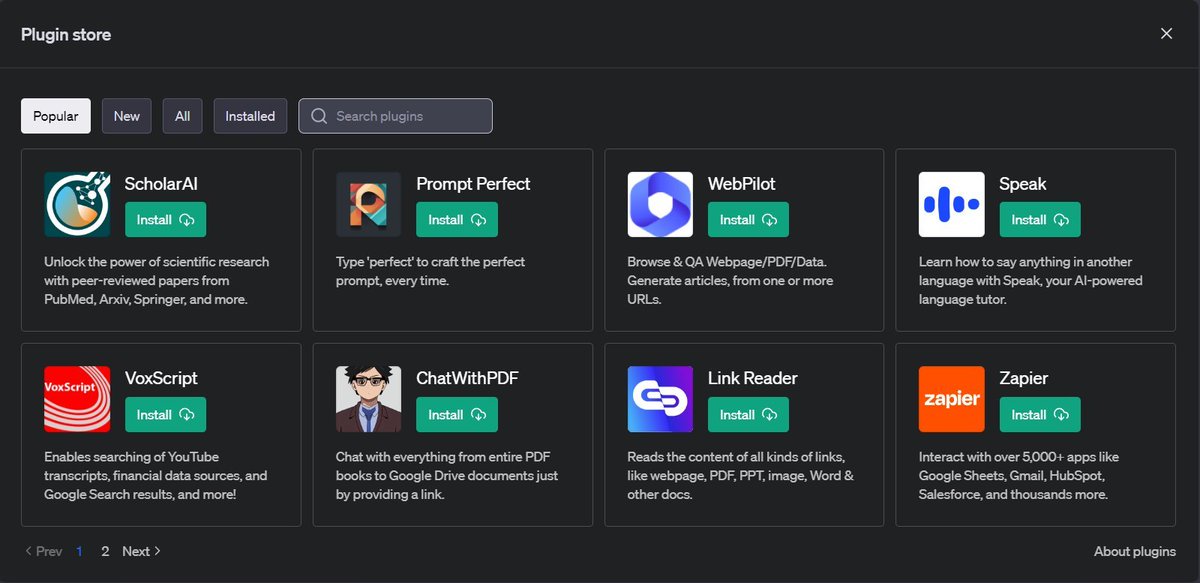The height and width of the screenshot is (583, 1200).
Task: Click the Prompt Perfect logo icon
Action: 368,204
